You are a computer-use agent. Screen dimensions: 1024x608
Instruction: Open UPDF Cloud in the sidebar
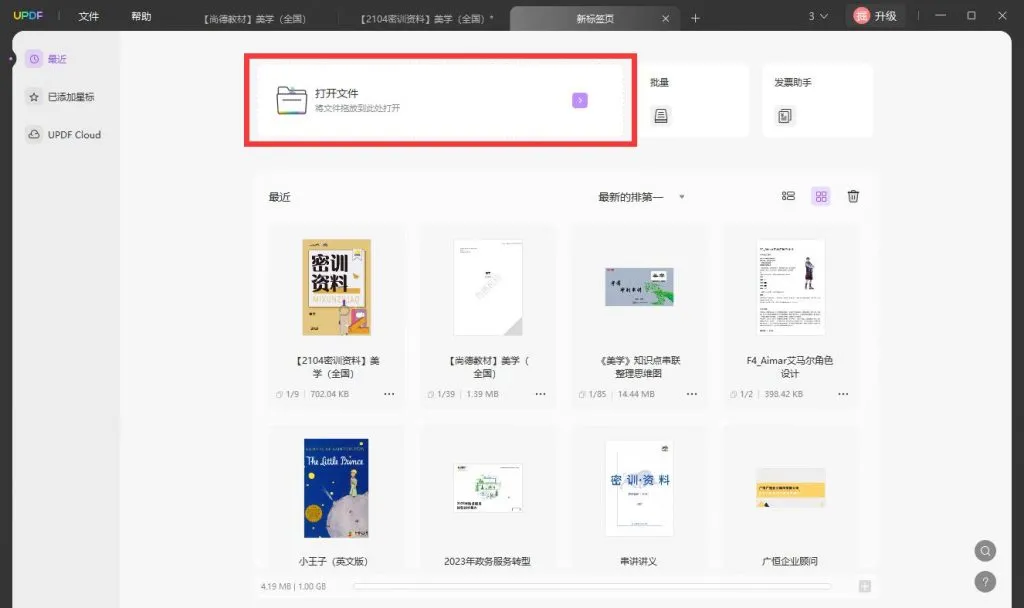(x=65, y=134)
